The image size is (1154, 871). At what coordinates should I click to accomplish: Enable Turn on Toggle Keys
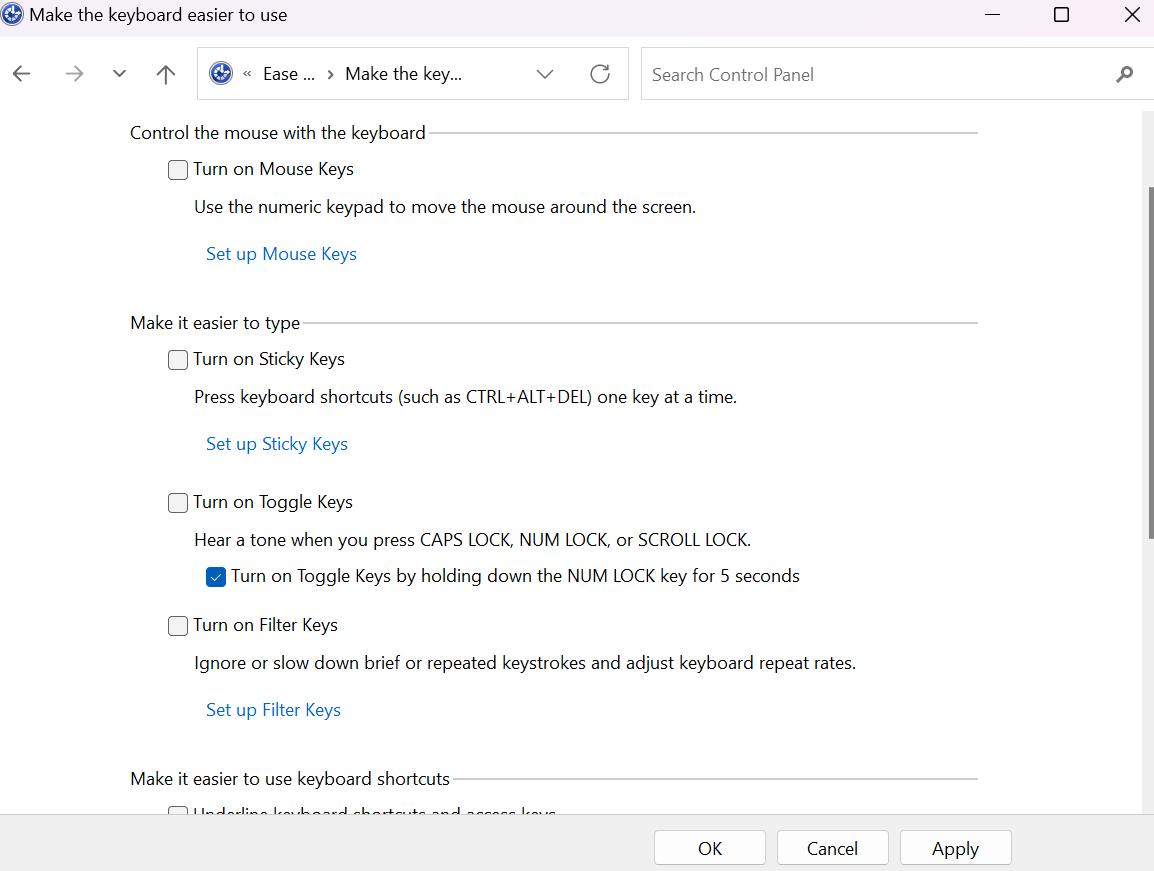click(x=177, y=502)
